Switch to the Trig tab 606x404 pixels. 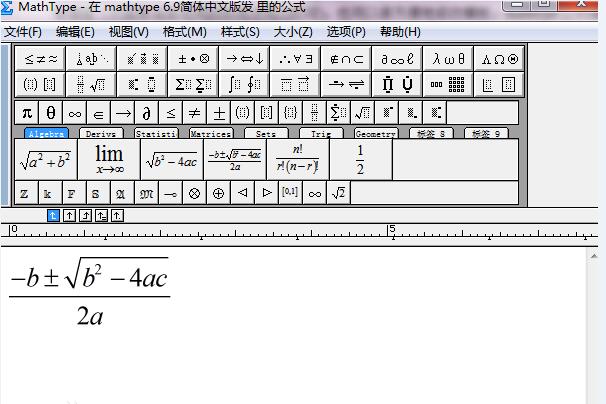[x=321, y=133]
